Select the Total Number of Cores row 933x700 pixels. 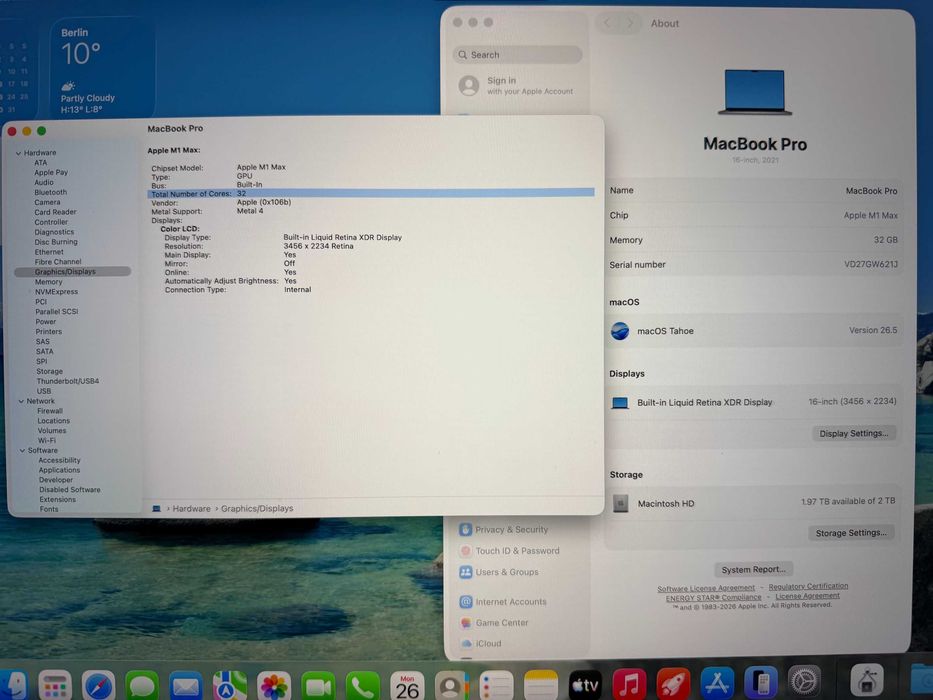(x=371, y=193)
